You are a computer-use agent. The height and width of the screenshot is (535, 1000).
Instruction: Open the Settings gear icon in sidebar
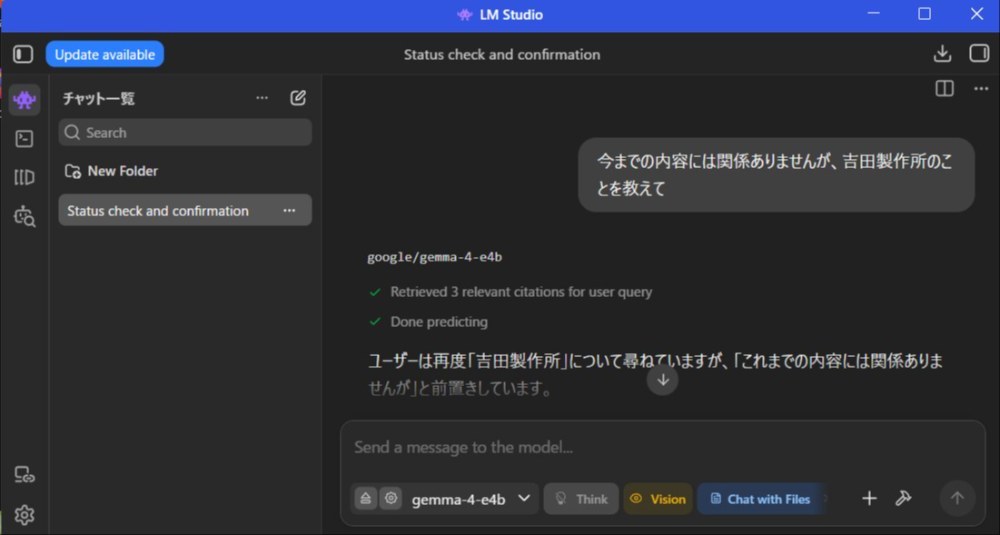pos(24,515)
